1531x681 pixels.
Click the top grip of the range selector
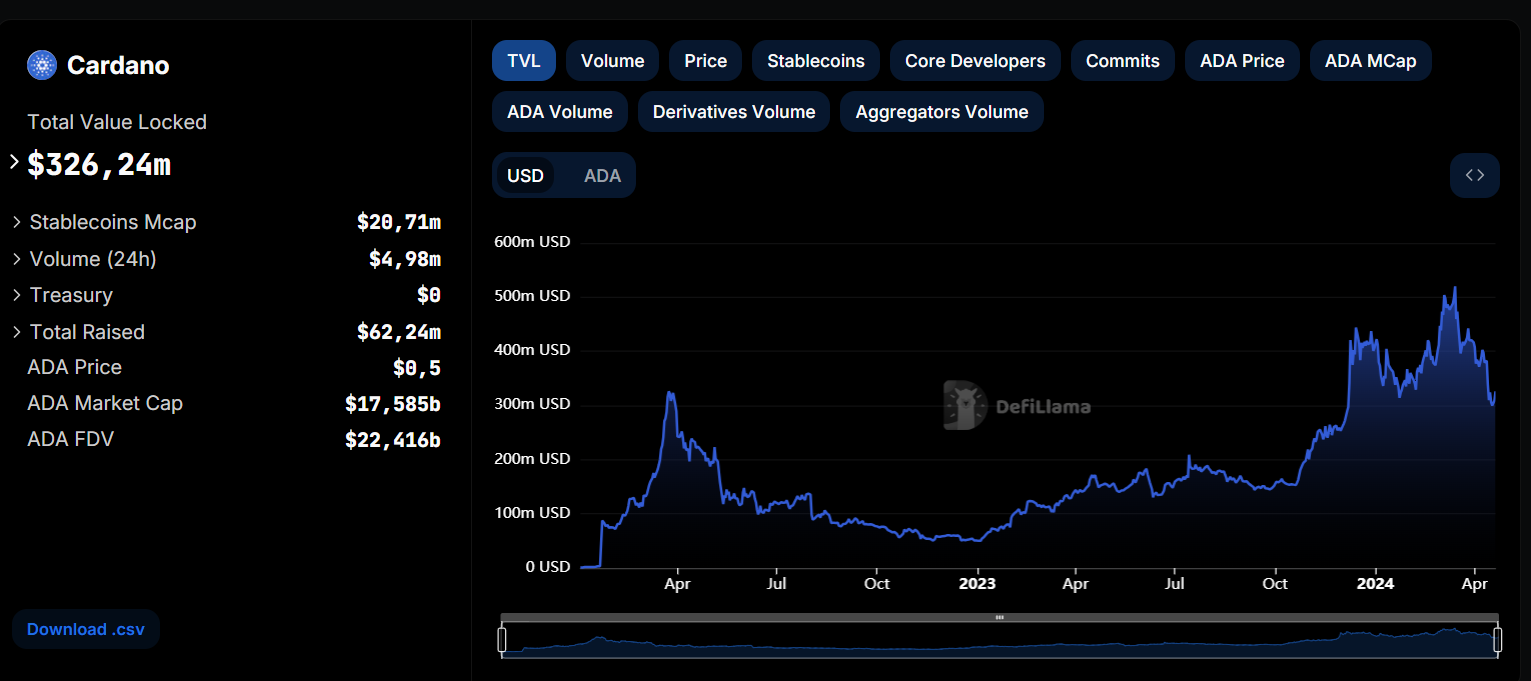coord(999,617)
